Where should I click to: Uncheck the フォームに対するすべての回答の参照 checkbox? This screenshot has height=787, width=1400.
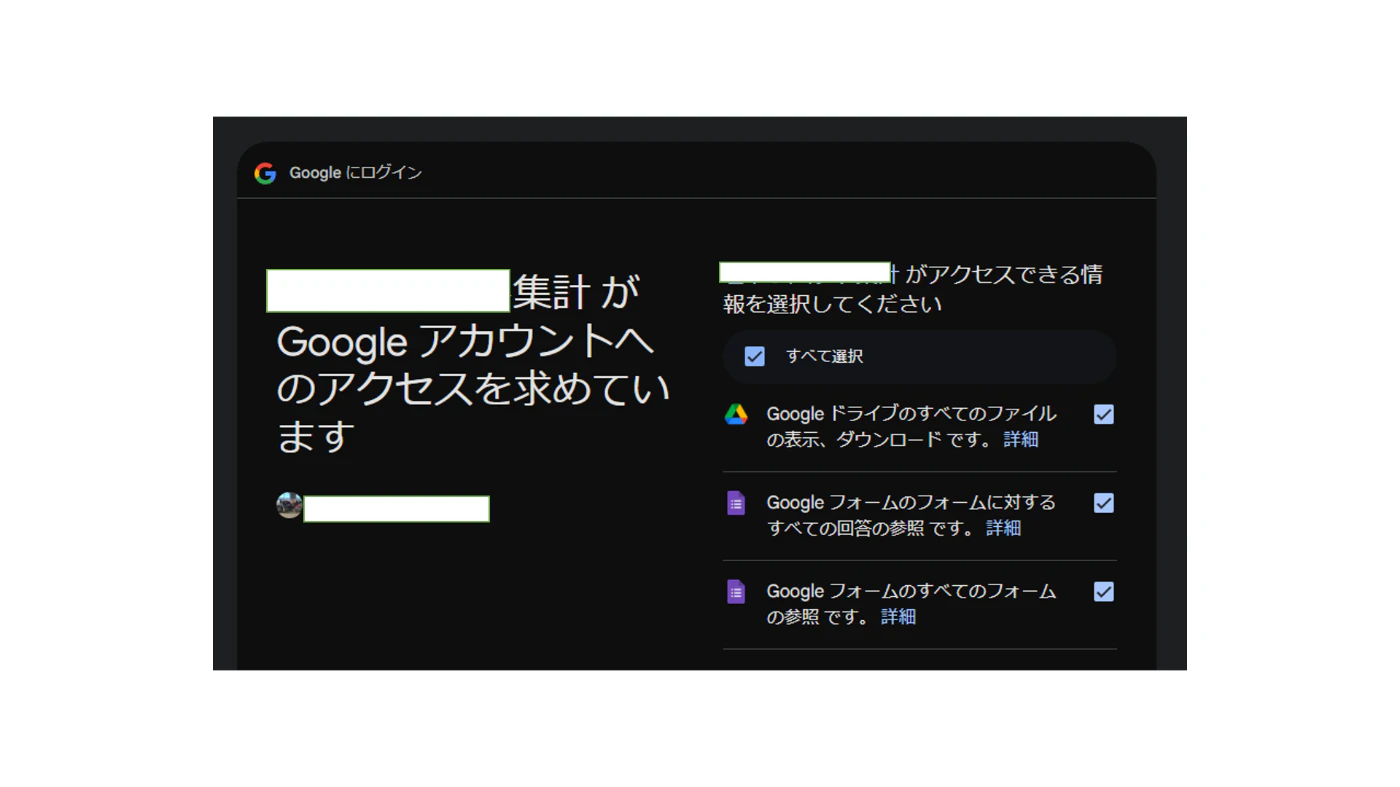click(x=1104, y=503)
